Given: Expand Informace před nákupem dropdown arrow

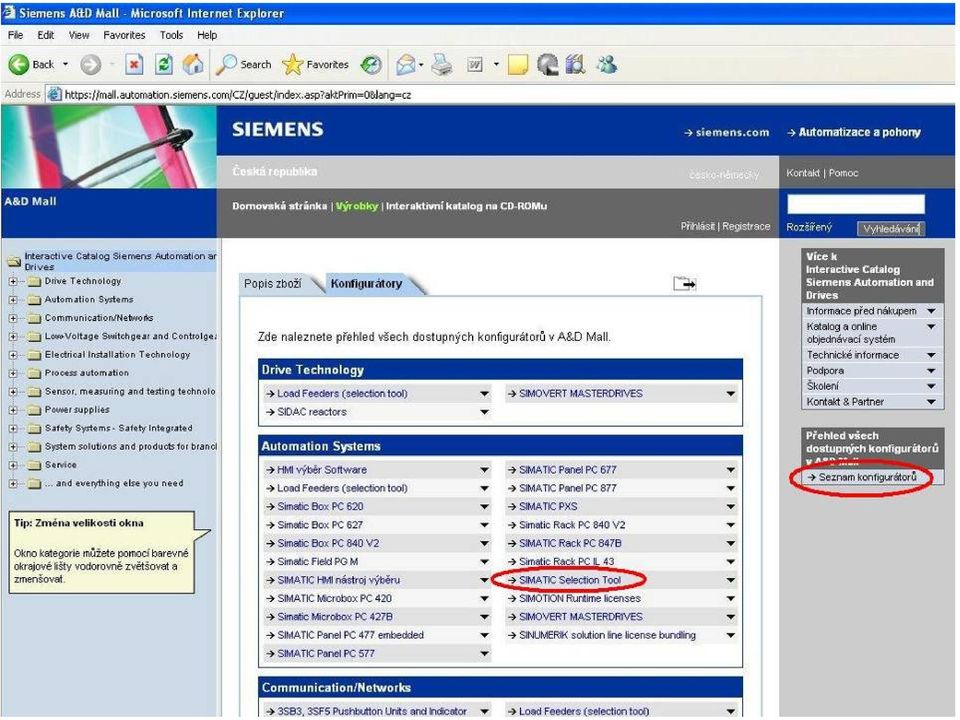Looking at the screenshot, I should point(931,311).
